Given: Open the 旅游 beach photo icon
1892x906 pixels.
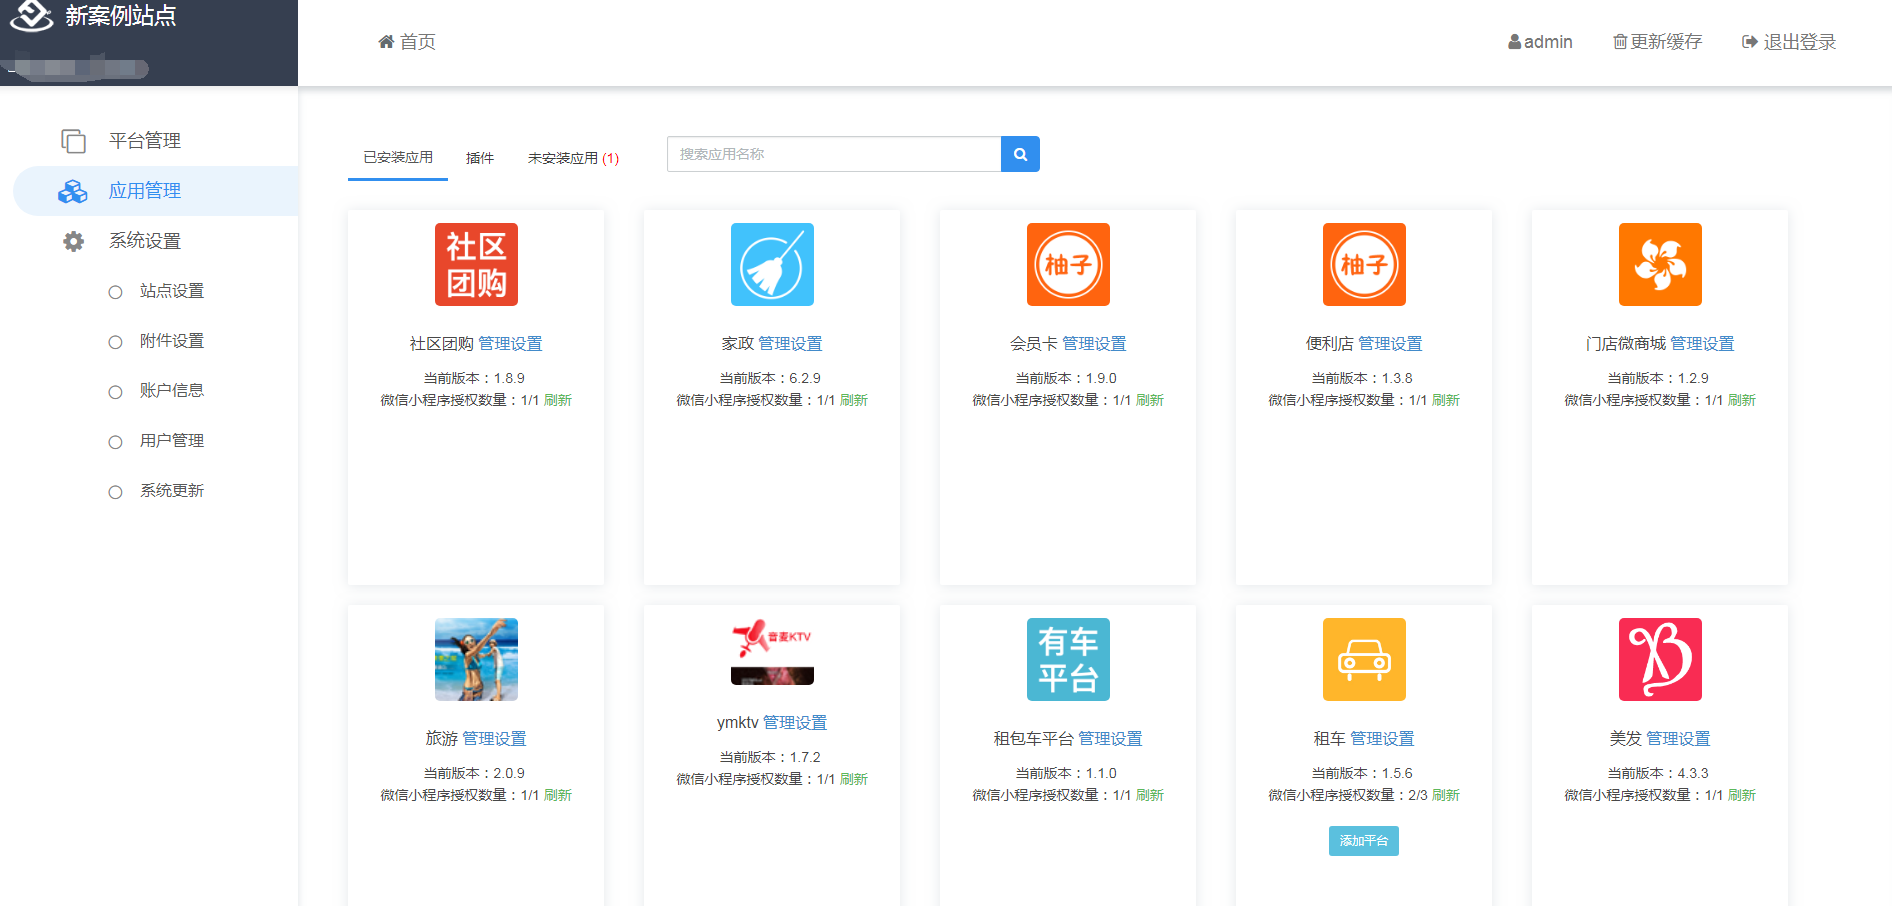Looking at the screenshot, I should 476,659.
